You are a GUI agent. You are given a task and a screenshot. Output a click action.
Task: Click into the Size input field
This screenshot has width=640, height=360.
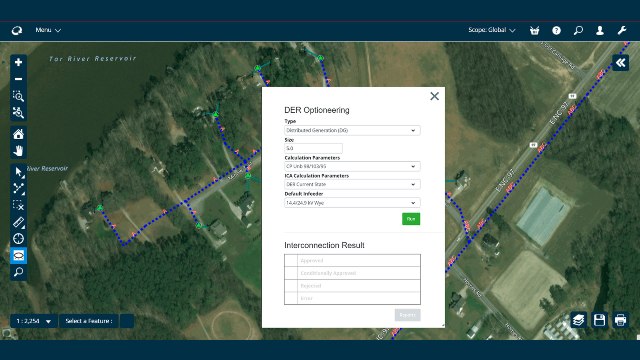(x=313, y=148)
